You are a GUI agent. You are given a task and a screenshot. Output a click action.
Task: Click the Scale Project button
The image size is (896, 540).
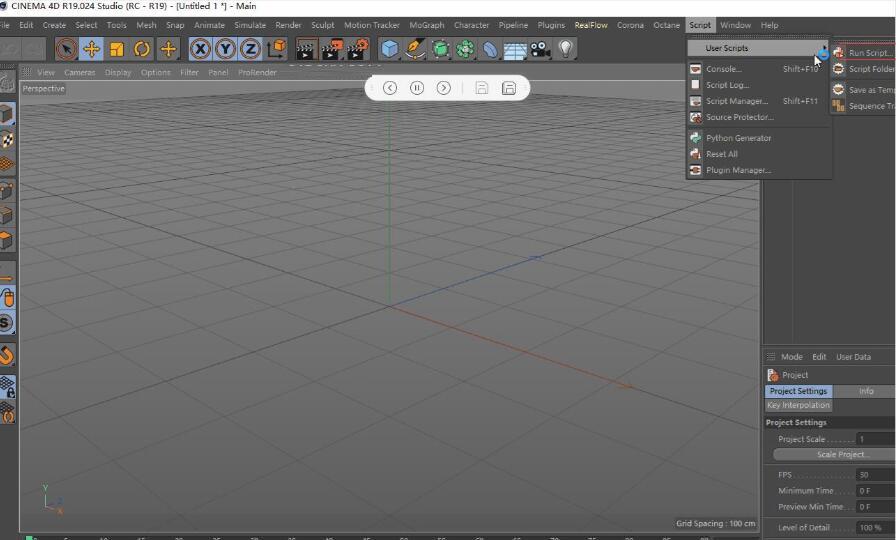(835, 454)
